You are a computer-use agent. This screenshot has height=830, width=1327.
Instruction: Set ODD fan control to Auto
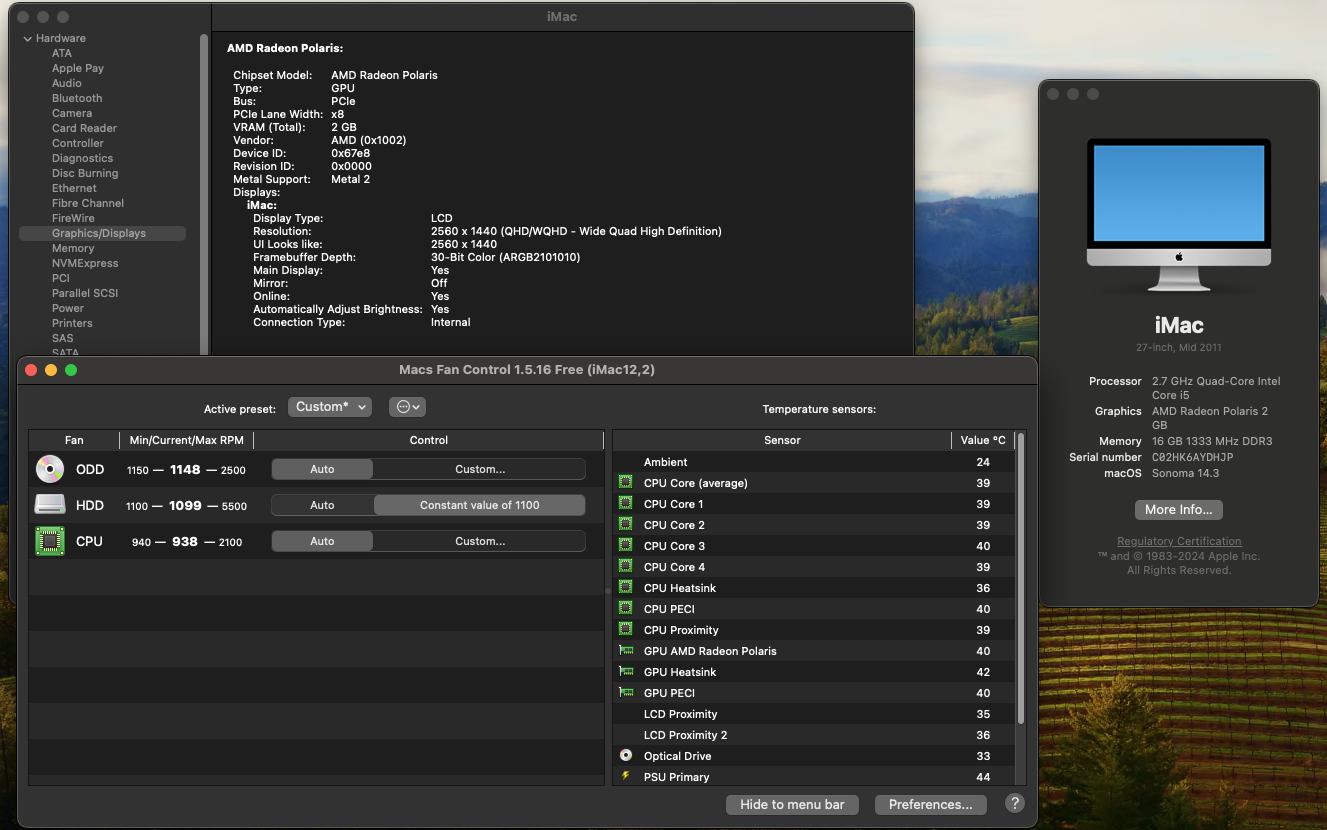pos(322,469)
